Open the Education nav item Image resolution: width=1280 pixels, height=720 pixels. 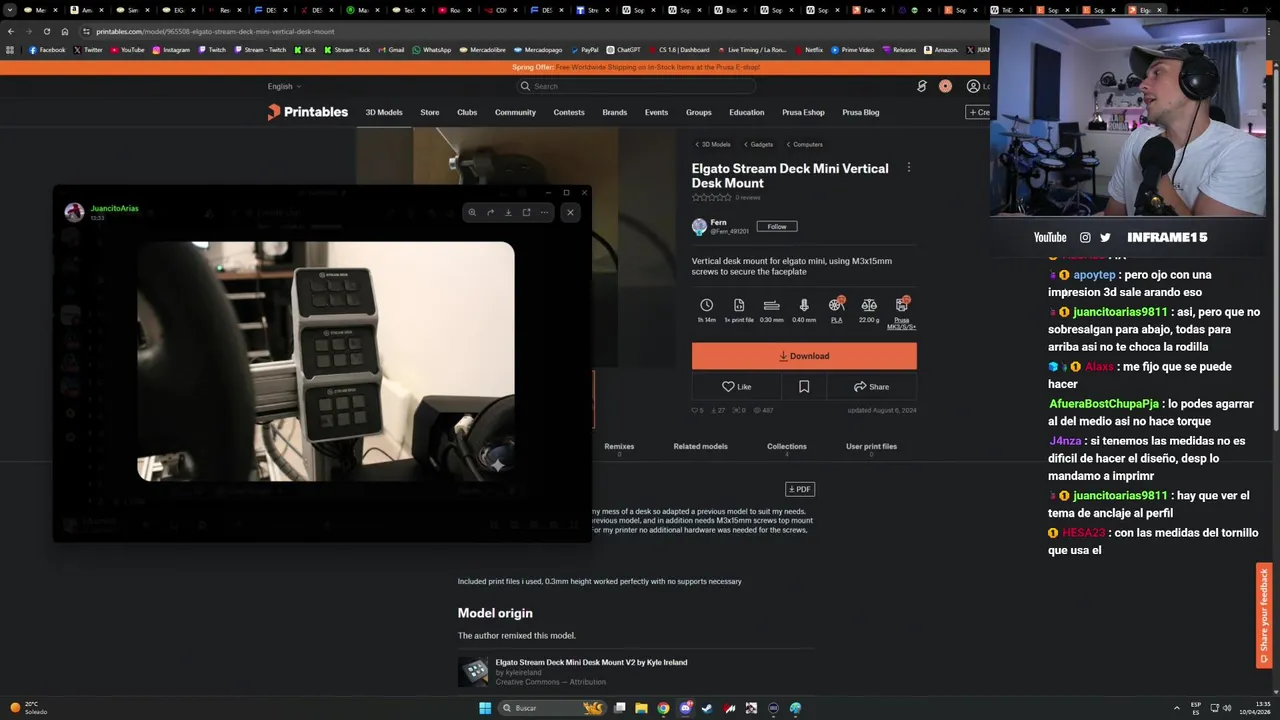747,112
